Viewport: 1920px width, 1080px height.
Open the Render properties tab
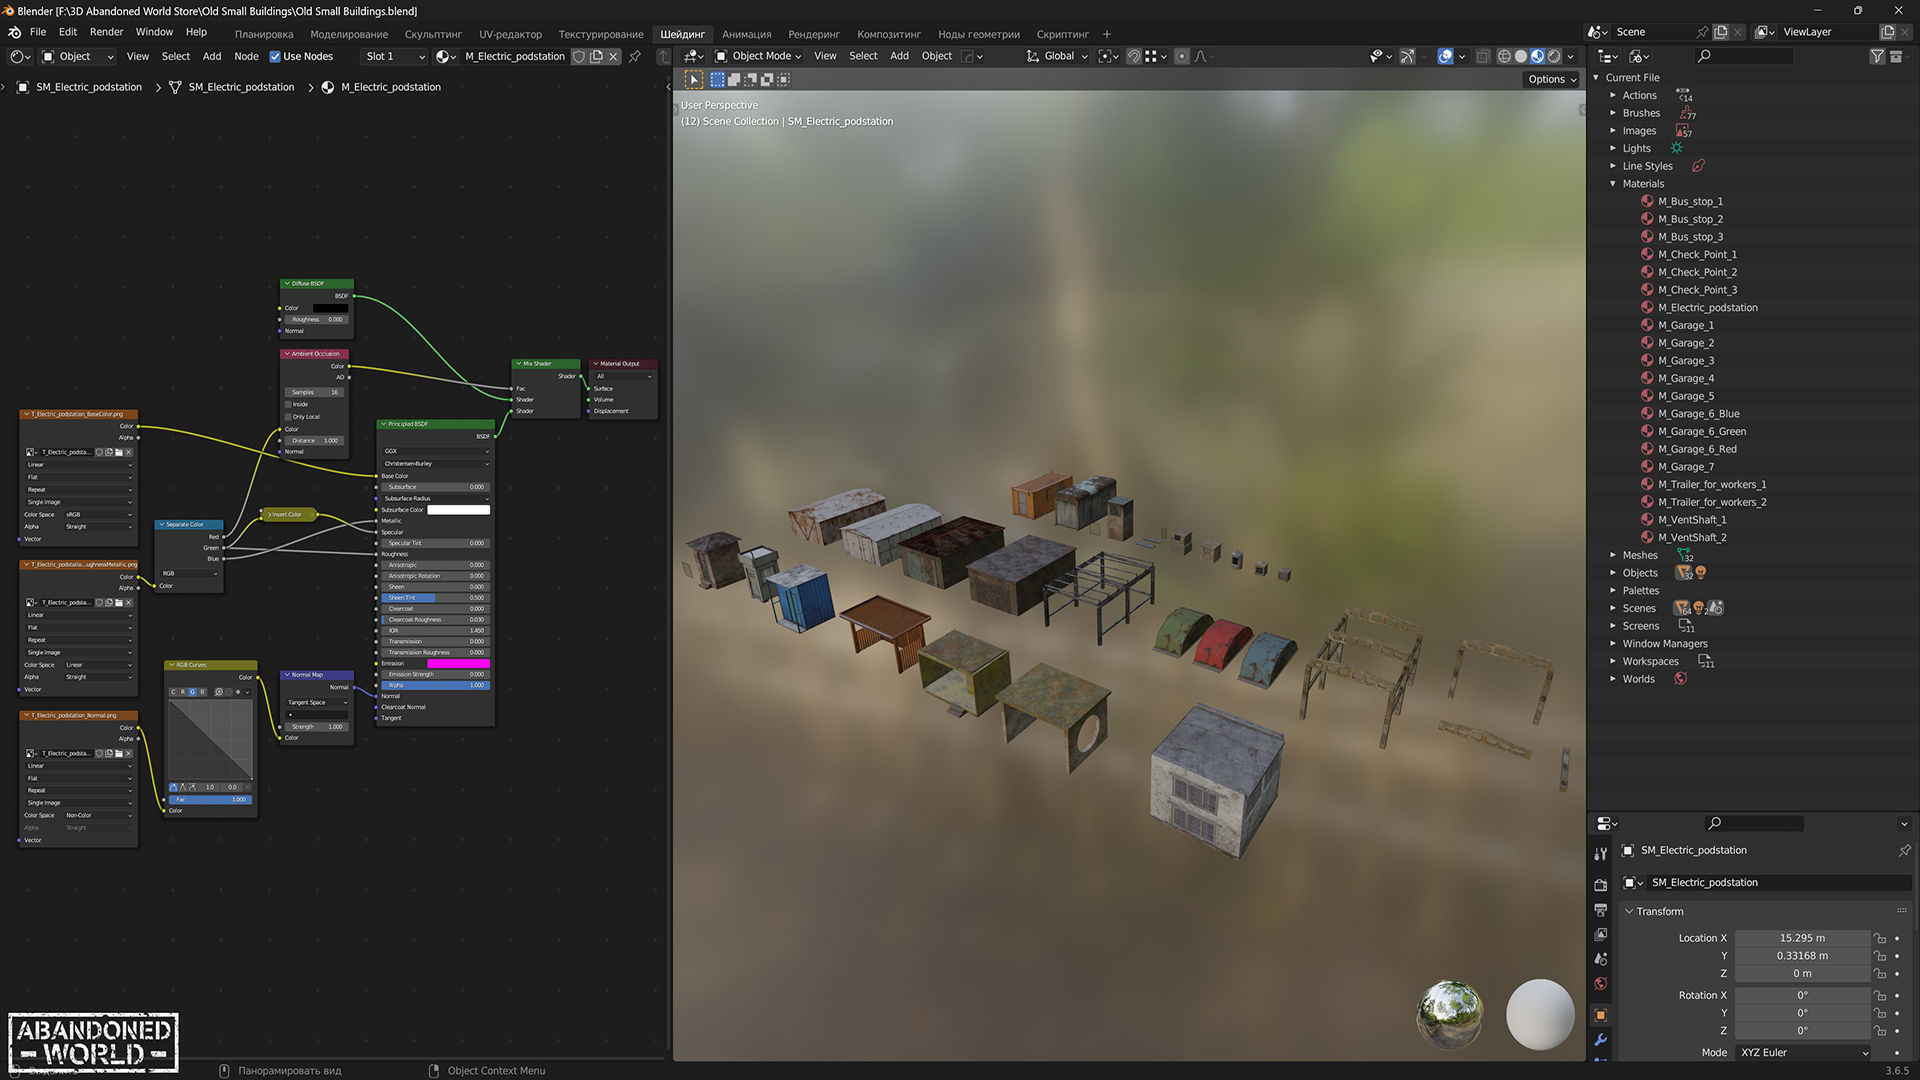click(x=1601, y=885)
